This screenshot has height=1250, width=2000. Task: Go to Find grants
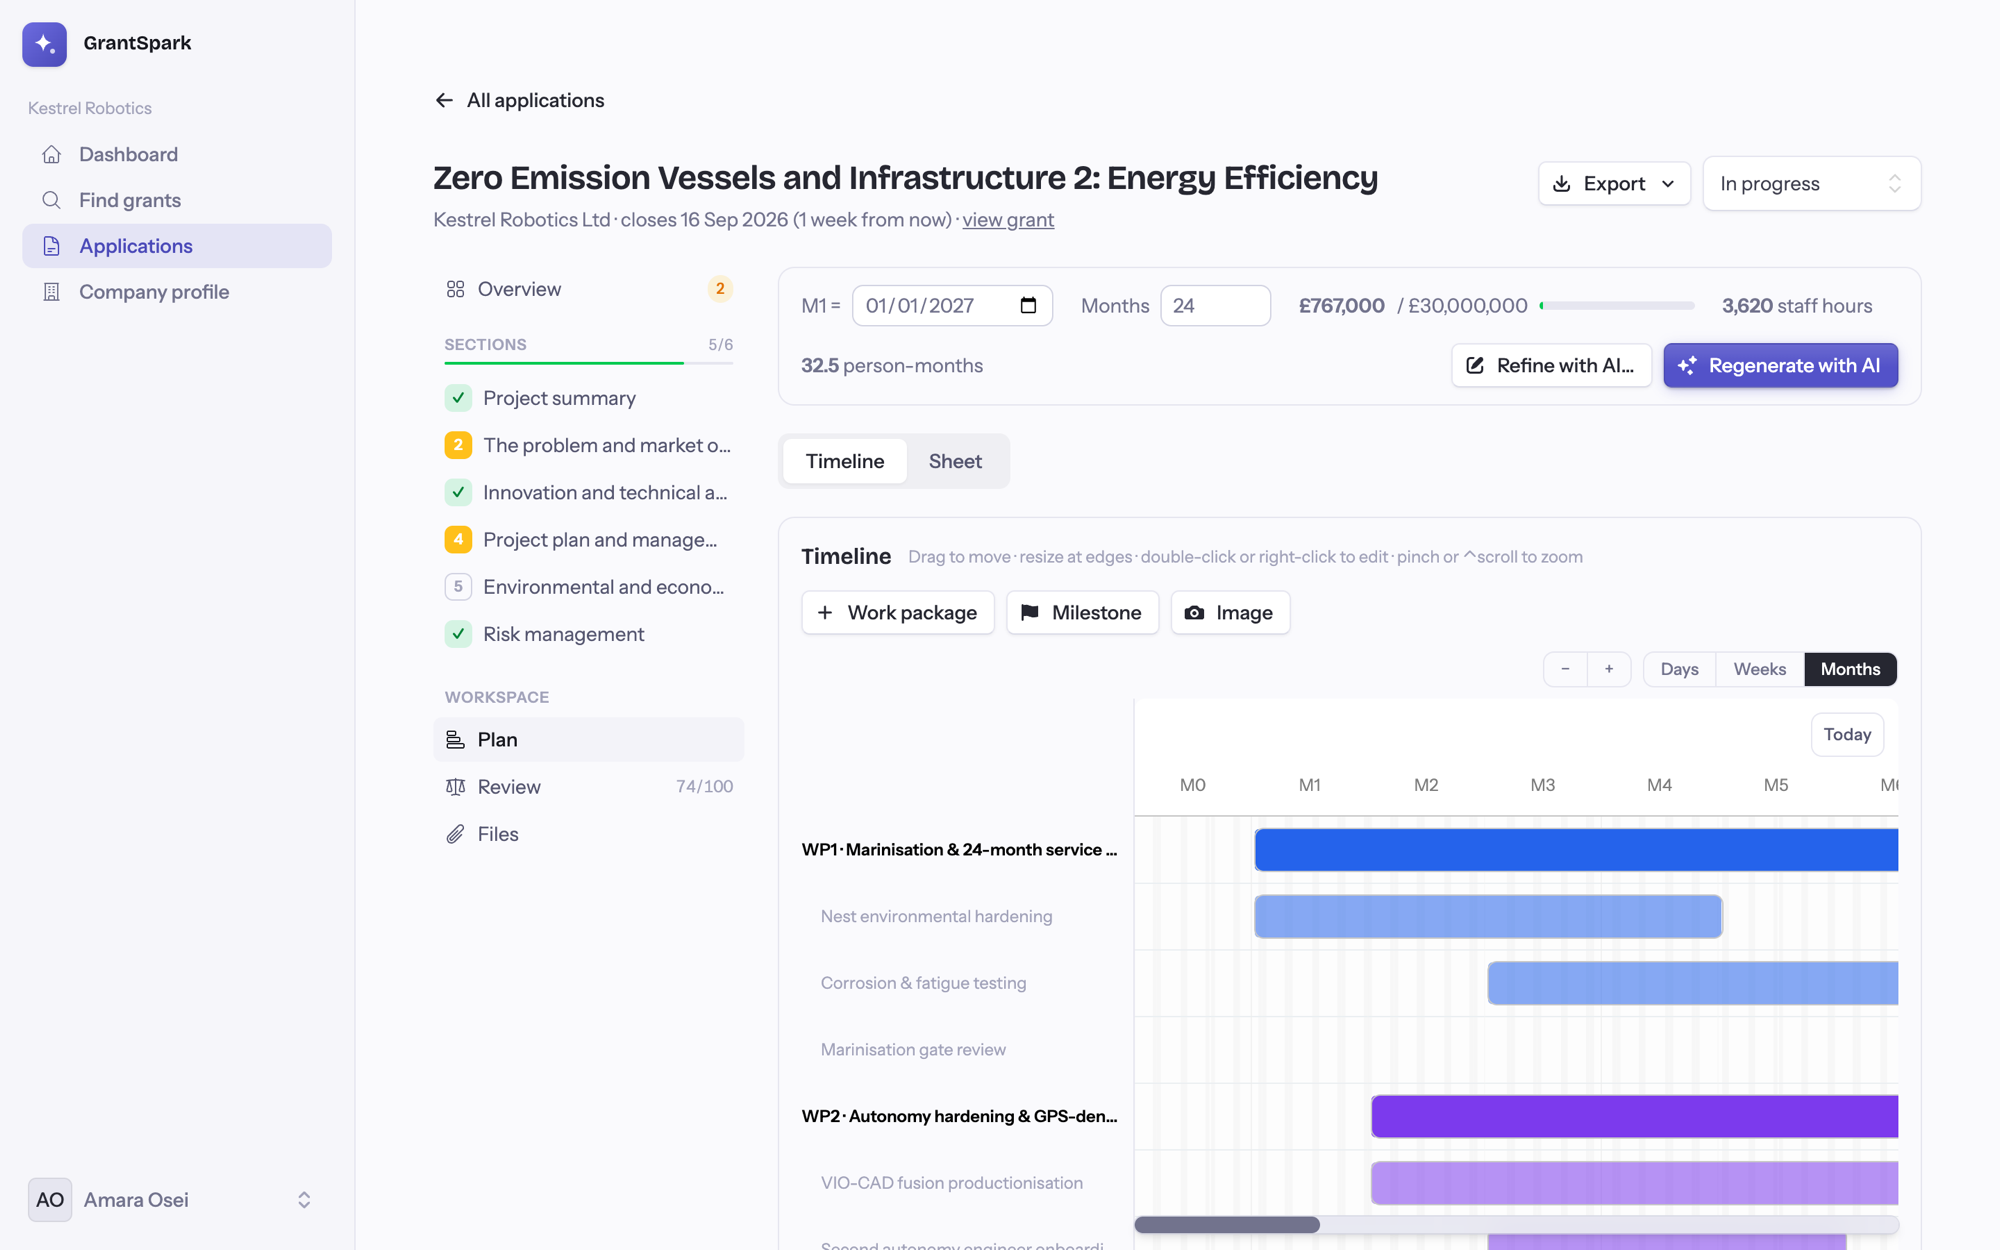tap(177, 200)
